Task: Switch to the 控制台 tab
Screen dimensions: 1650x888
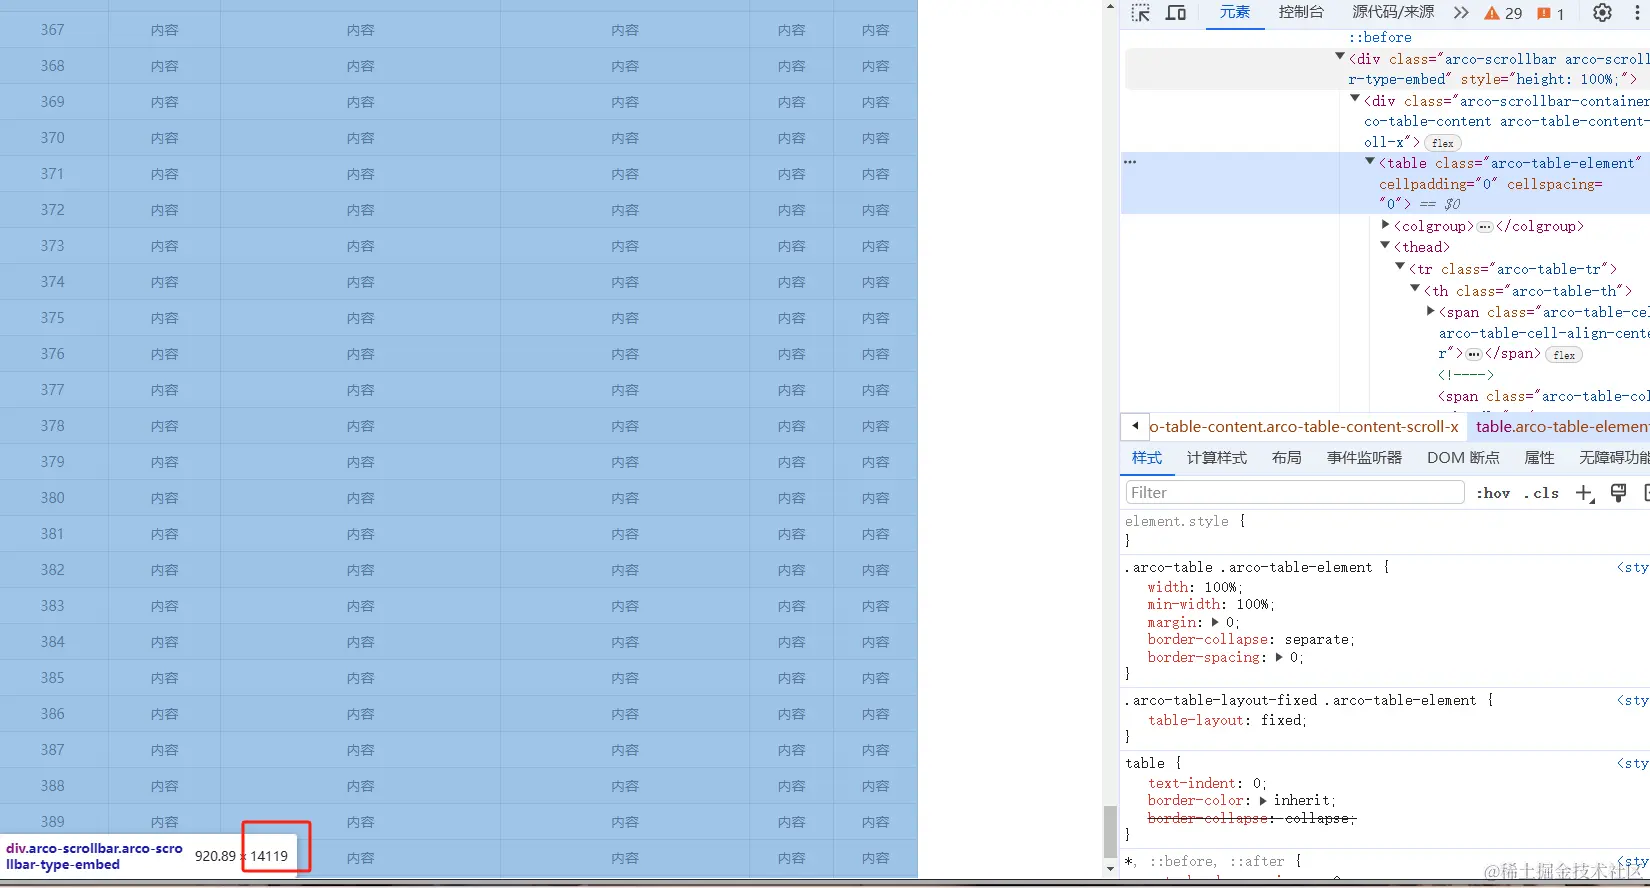Action: click(x=1301, y=12)
